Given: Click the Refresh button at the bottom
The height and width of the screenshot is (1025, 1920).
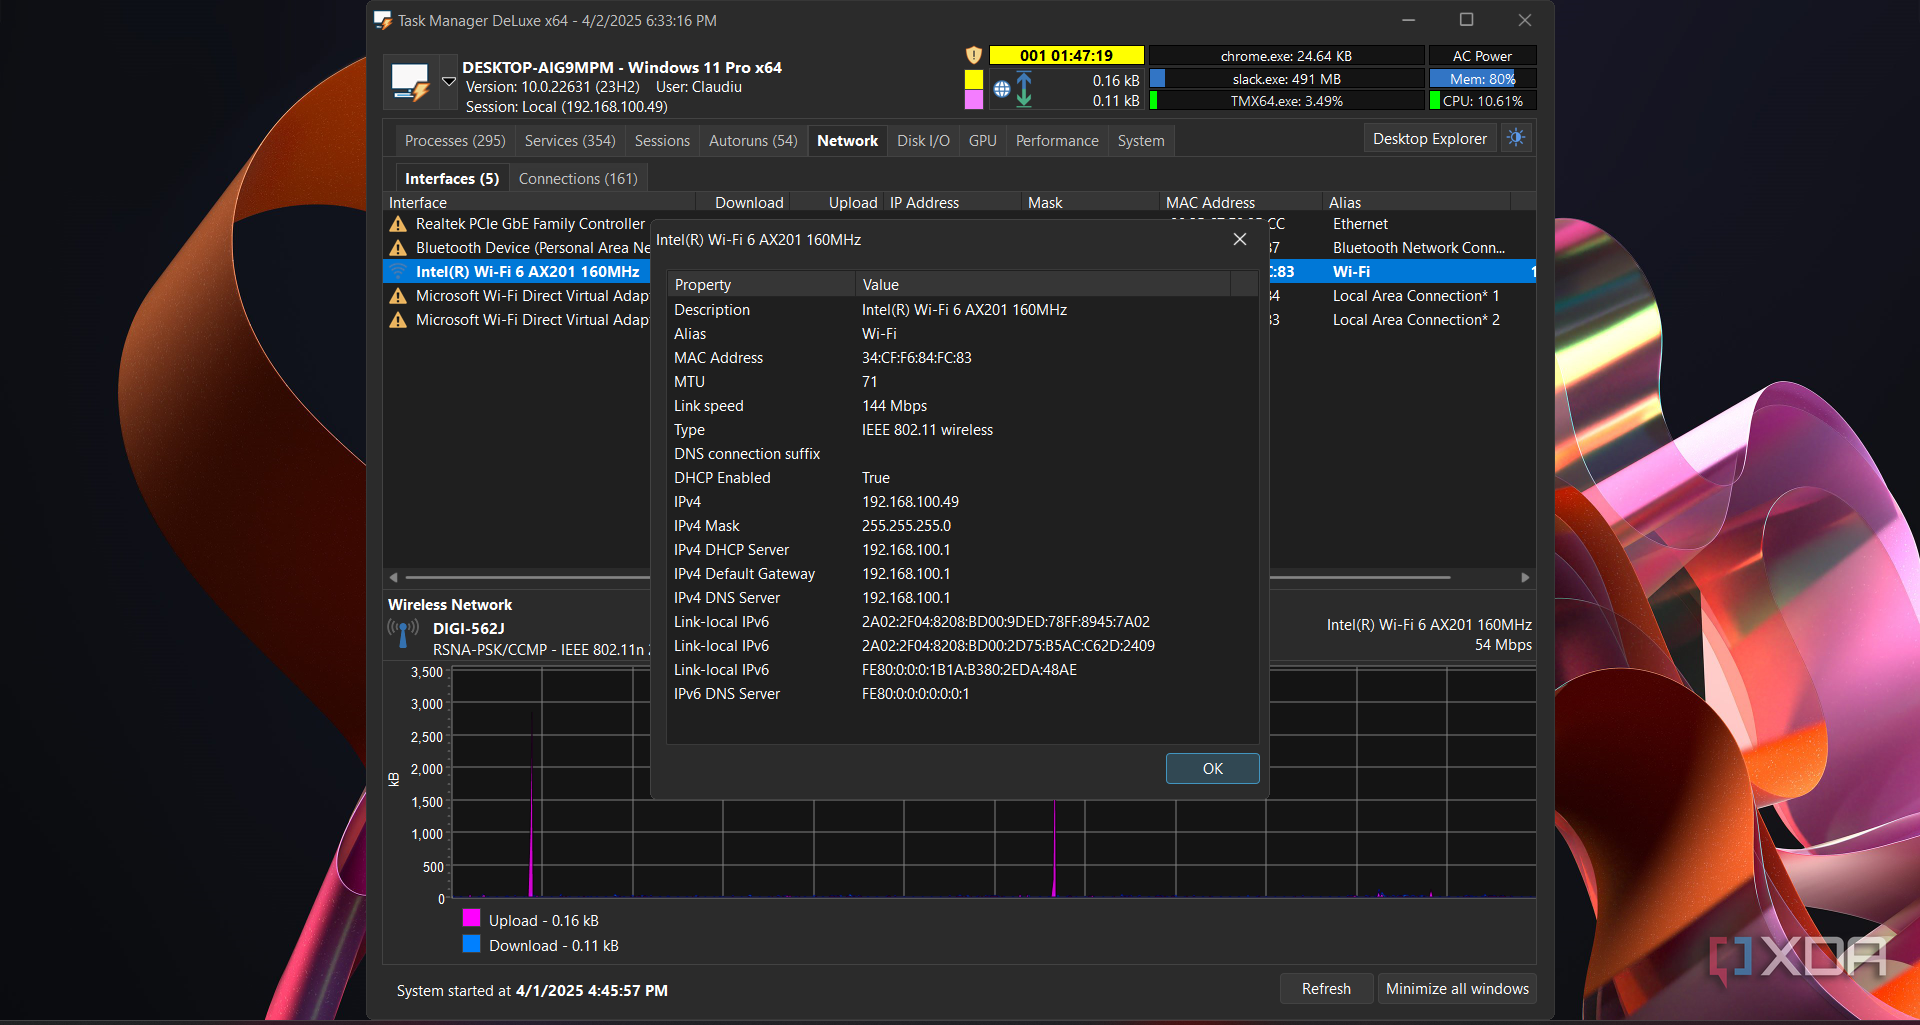Looking at the screenshot, I should click(x=1325, y=988).
